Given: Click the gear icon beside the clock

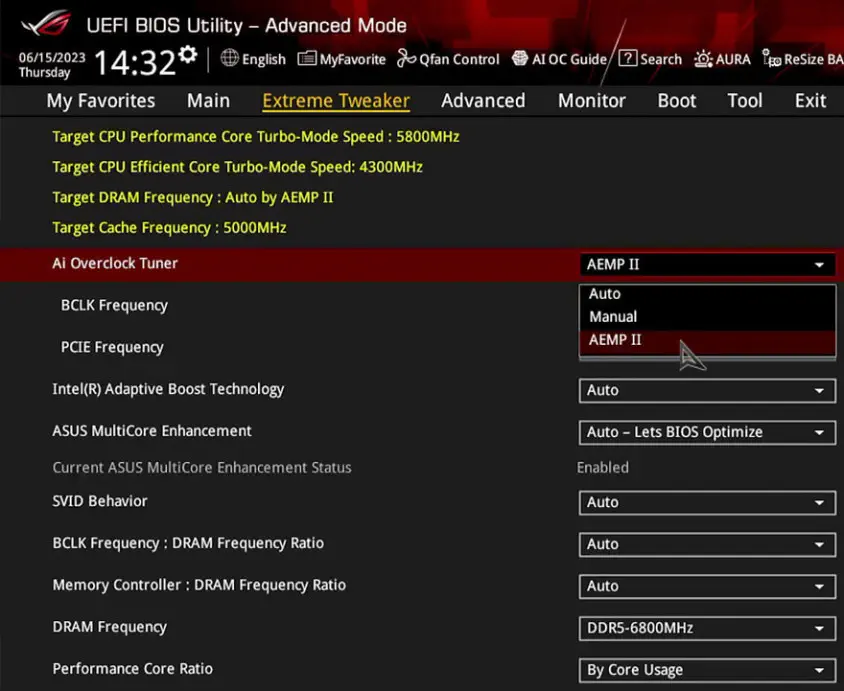Looking at the screenshot, I should point(187,58).
